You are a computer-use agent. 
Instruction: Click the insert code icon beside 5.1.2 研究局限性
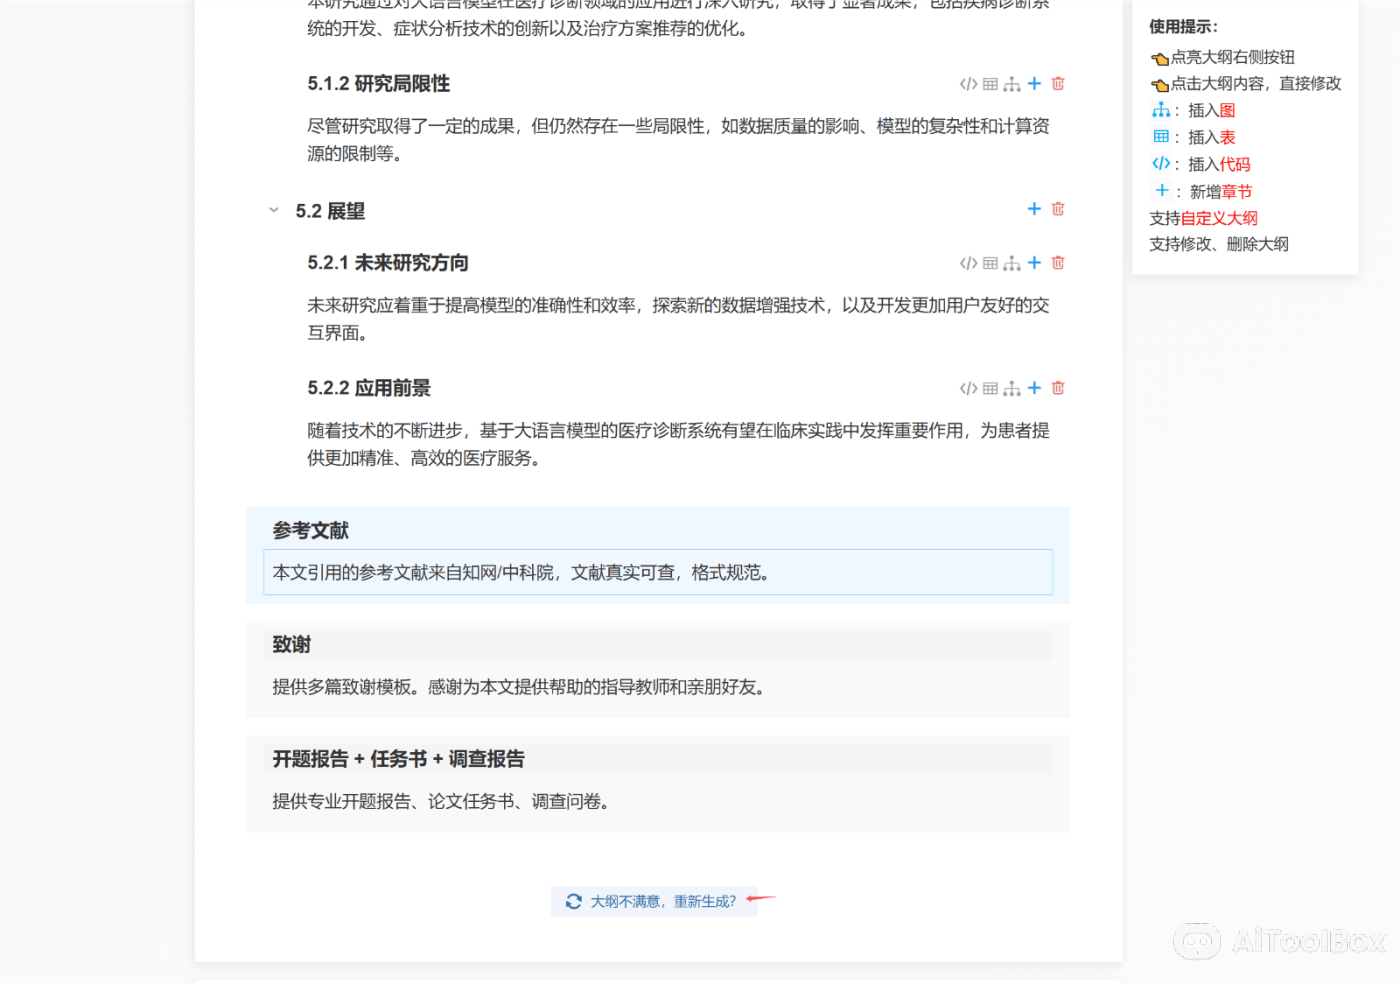pyautogui.click(x=966, y=84)
